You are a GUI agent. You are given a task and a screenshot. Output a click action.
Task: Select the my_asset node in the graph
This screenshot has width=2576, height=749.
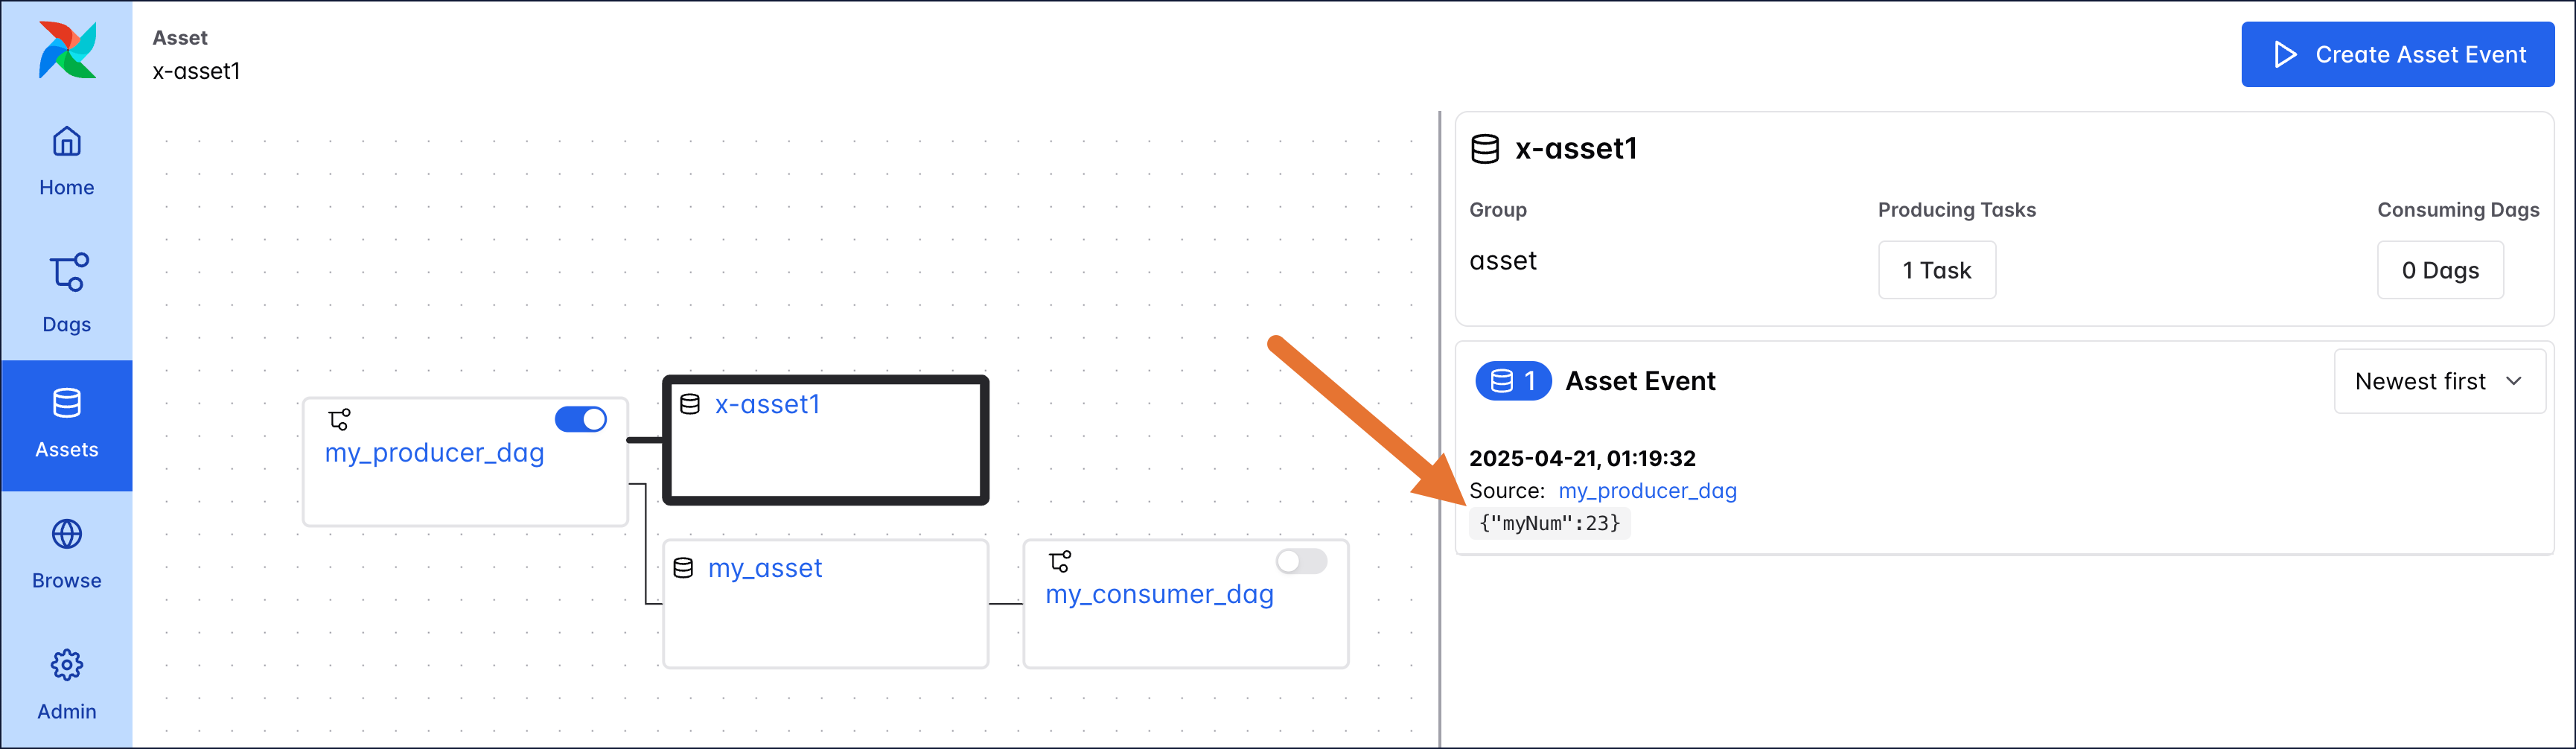[765, 567]
